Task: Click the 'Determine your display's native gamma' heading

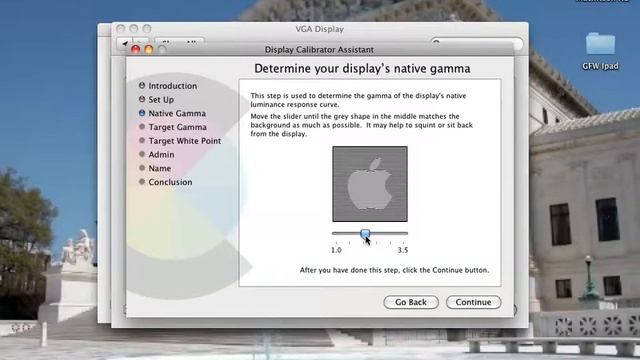Action: coord(362,68)
